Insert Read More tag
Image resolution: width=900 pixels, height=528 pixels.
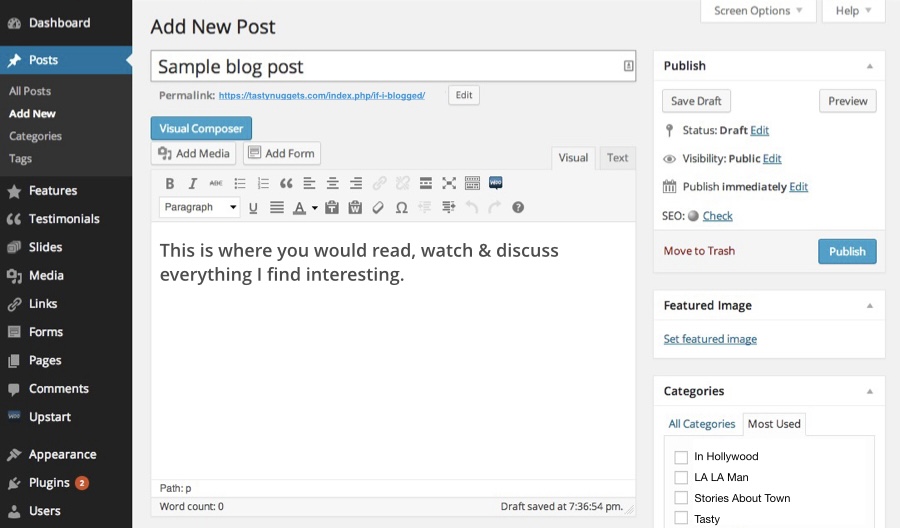click(x=426, y=184)
